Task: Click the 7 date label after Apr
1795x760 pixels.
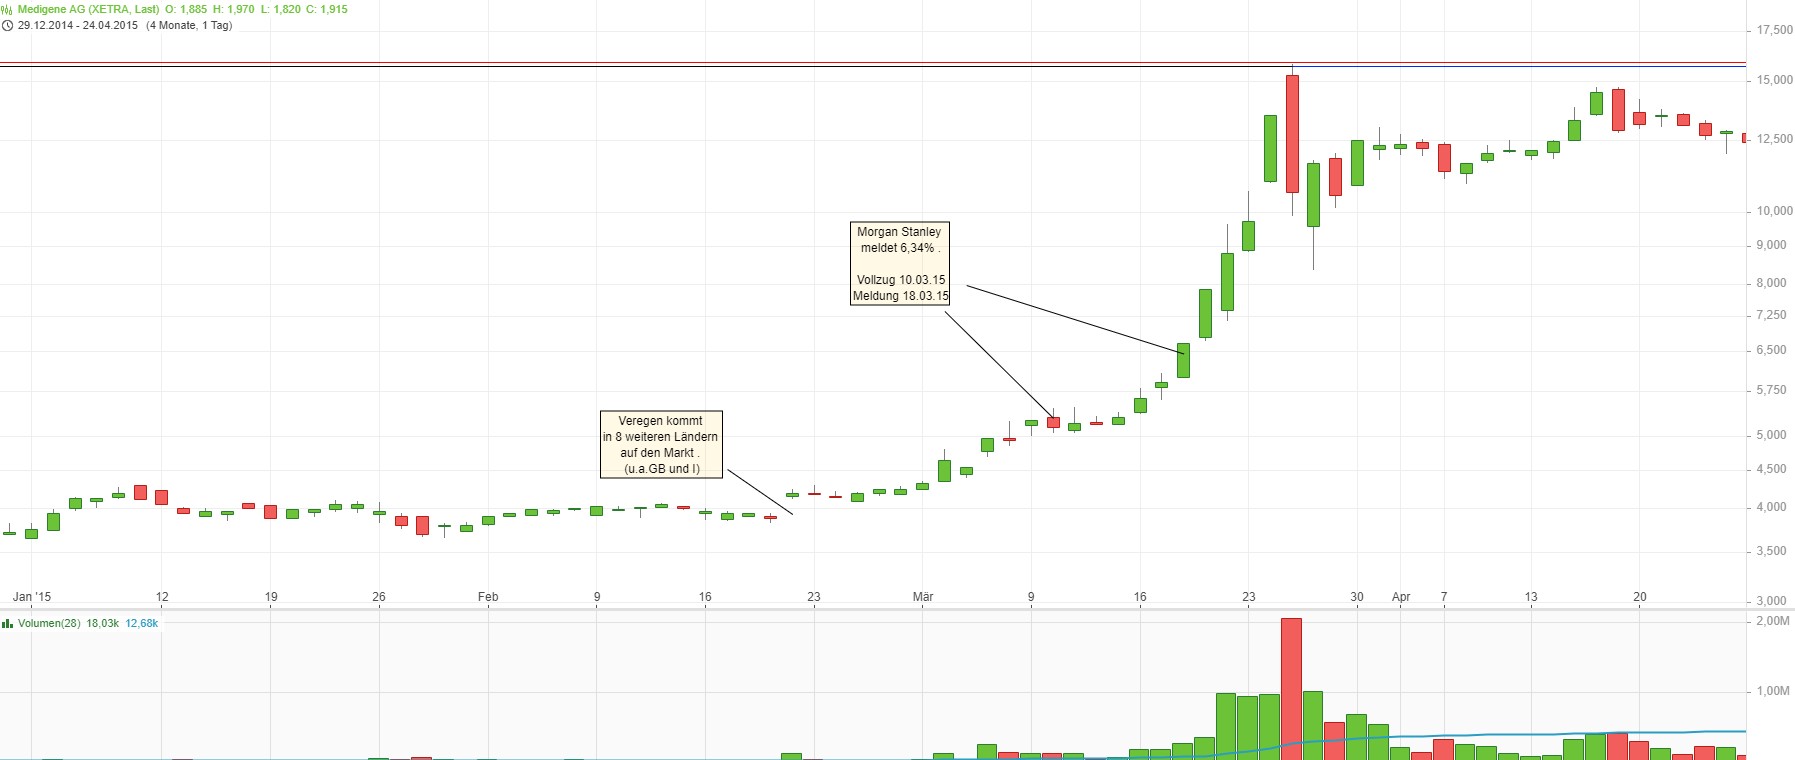Action: 1444,597
